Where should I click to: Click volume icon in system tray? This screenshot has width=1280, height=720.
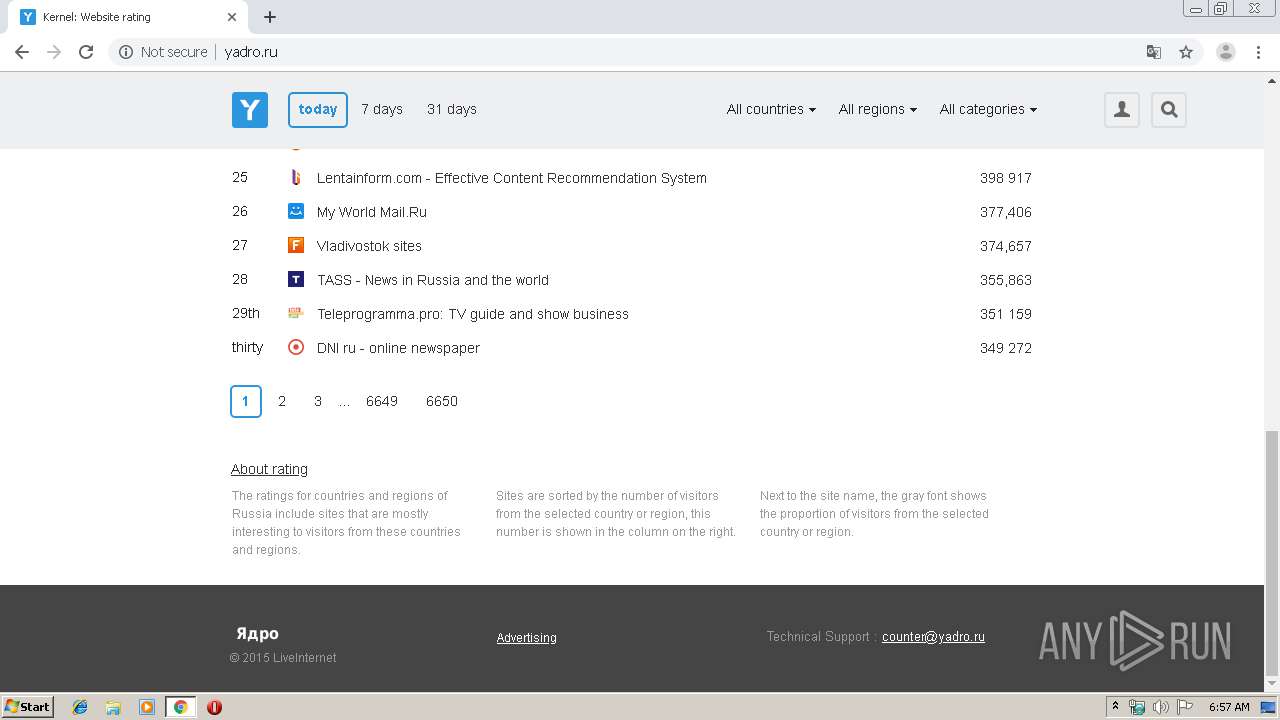coord(1160,707)
